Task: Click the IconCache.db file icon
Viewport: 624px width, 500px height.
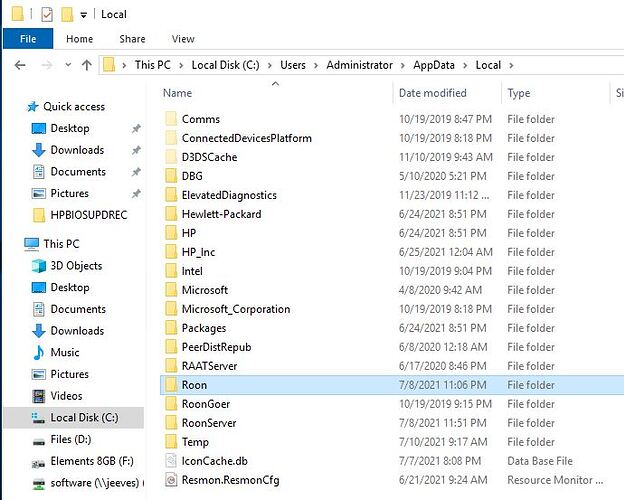Action: pos(171,461)
